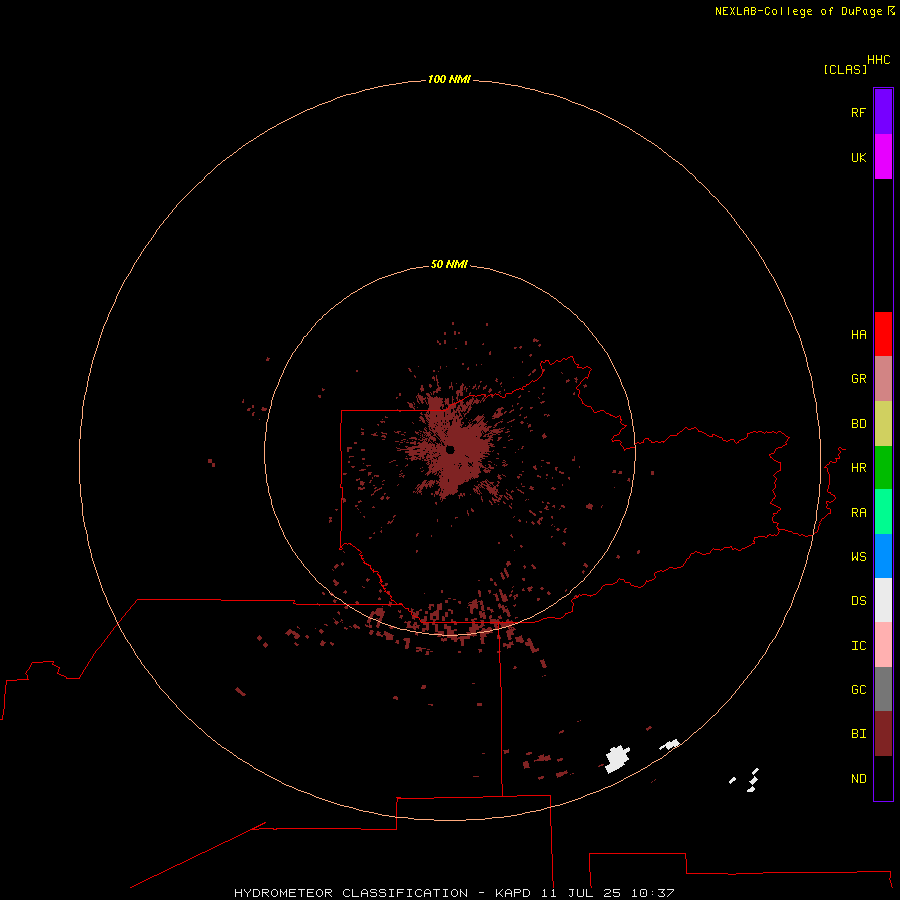Screen dimensions: 900x900
Task: Click the HHC product code text
Action: tap(878, 60)
